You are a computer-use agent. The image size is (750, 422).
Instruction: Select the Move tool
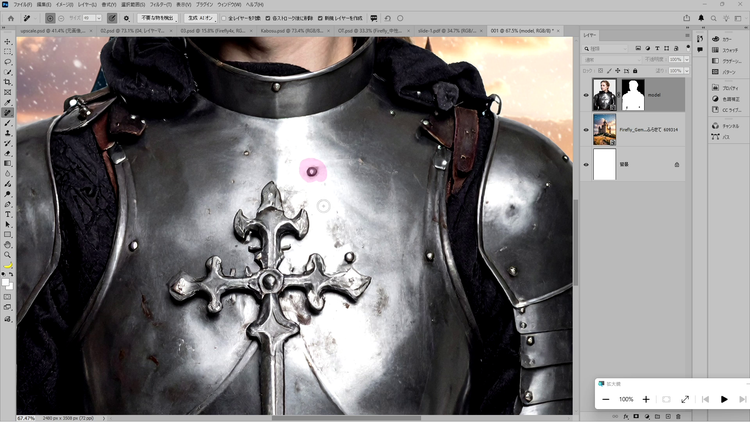8,41
